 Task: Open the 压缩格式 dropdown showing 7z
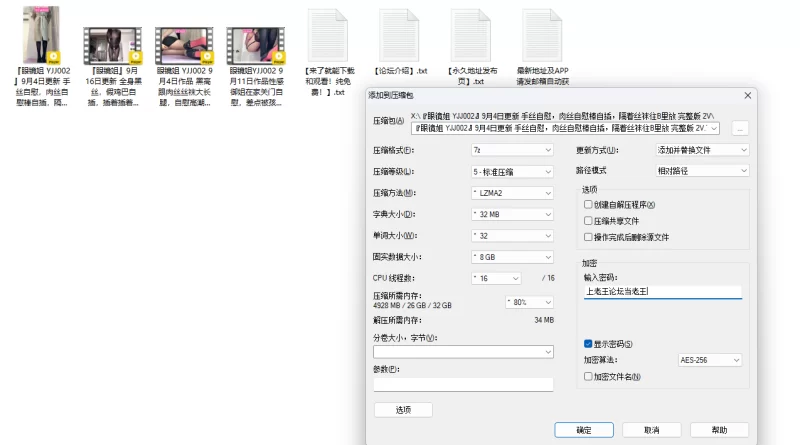(x=511, y=150)
